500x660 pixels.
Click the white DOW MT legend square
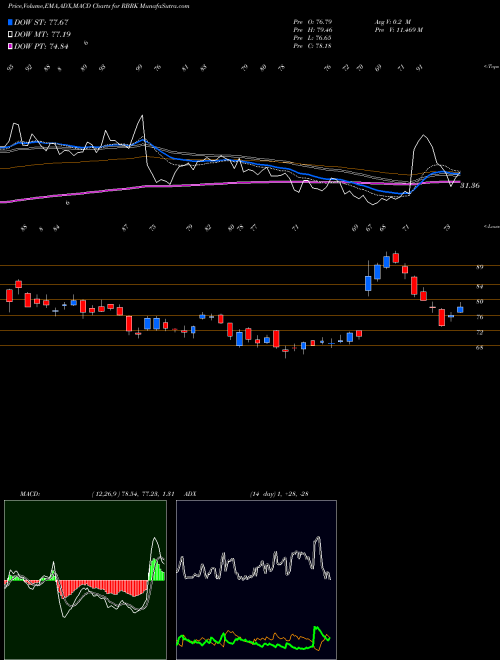[10, 35]
